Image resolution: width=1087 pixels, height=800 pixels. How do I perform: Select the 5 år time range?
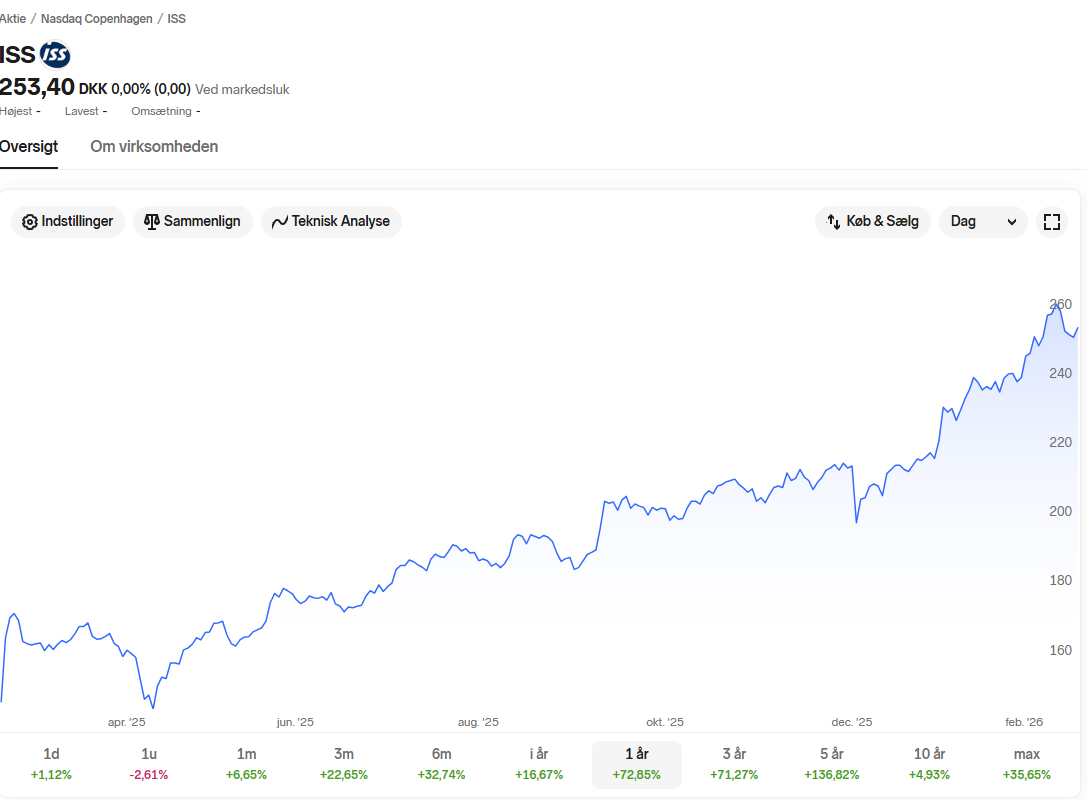[x=832, y=764]
